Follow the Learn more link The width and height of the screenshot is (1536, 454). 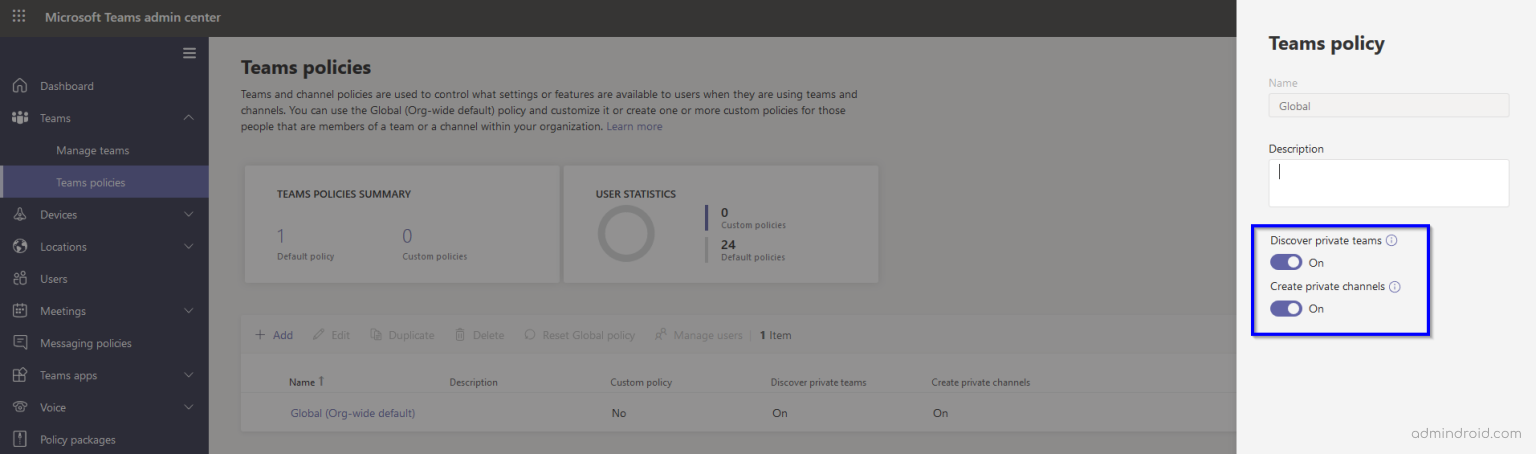coord(634,127)
